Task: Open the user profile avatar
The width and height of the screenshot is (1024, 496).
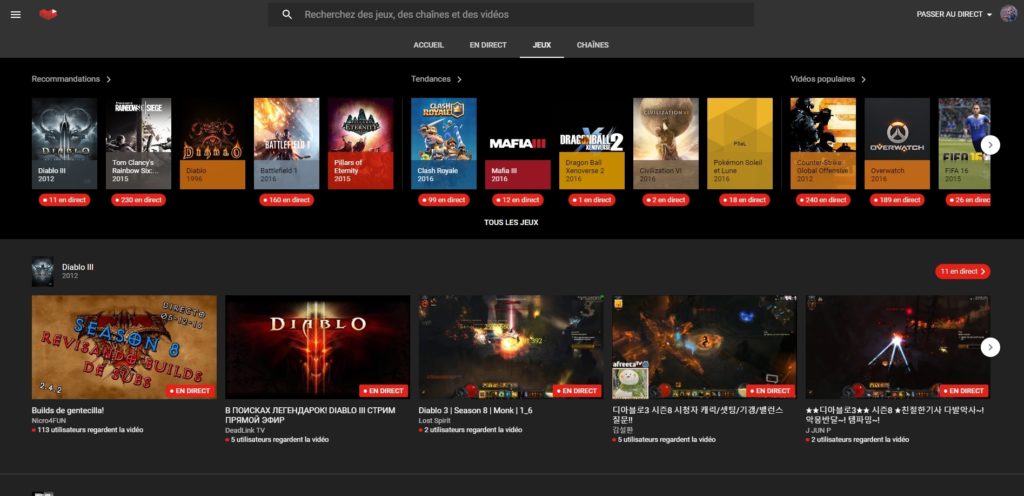Action: 1008,14
